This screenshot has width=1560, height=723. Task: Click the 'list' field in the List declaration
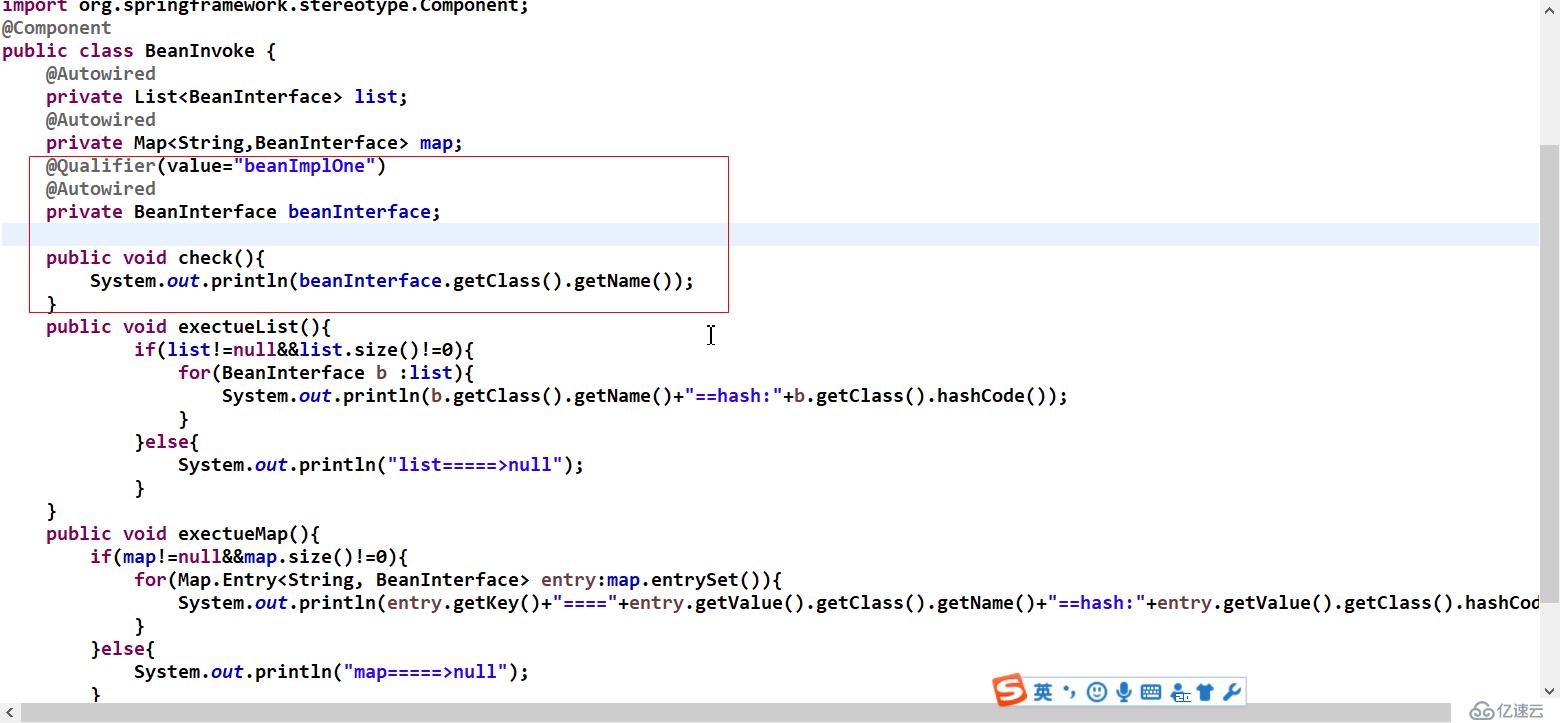click(x=376, y=97)
